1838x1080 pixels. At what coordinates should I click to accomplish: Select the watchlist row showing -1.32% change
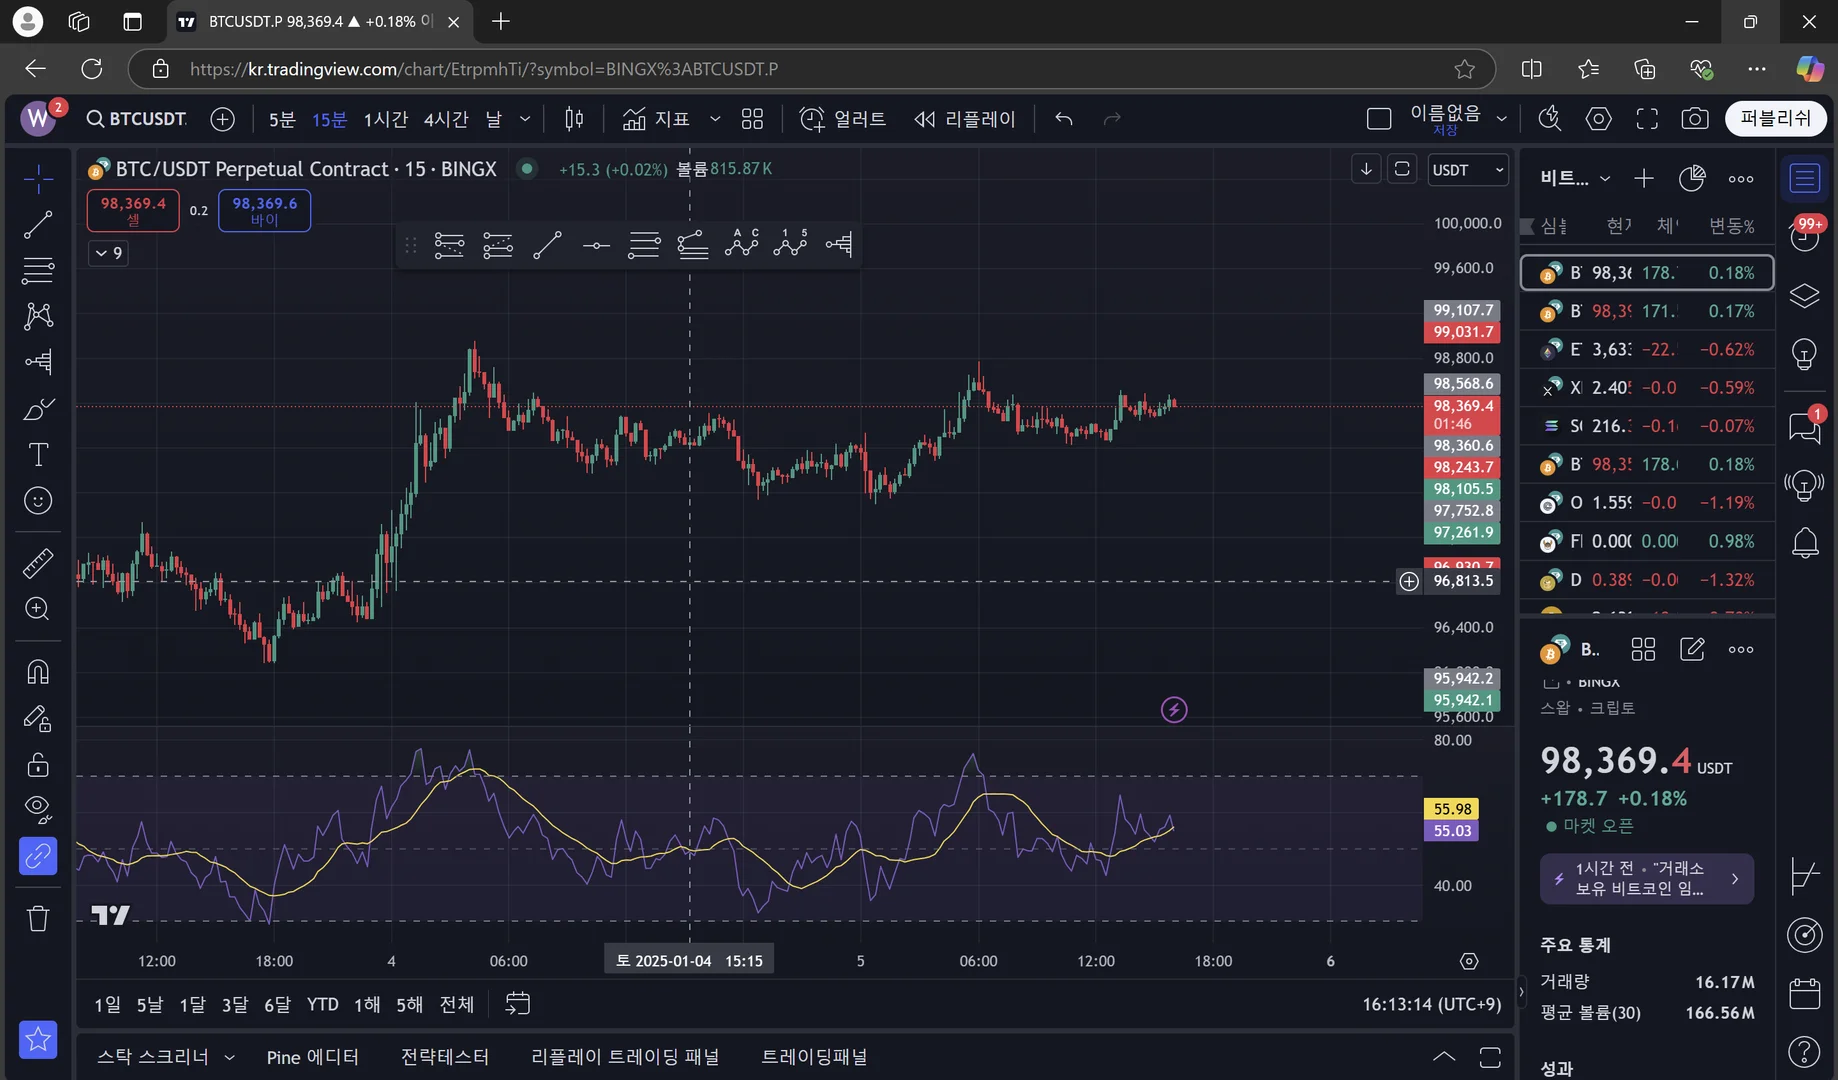pyautogui.click(x=1646, y=580)
